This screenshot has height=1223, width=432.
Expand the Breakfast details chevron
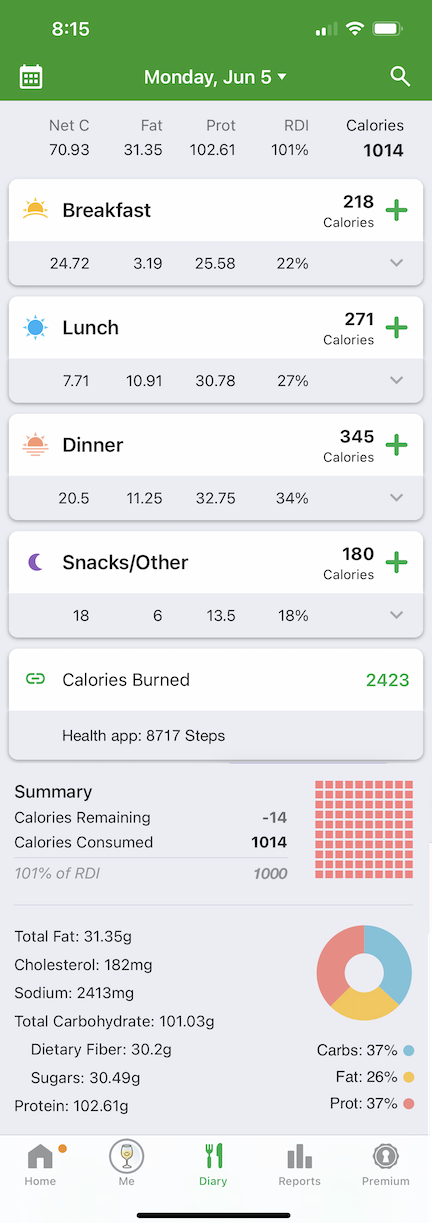tap(397, 263)
